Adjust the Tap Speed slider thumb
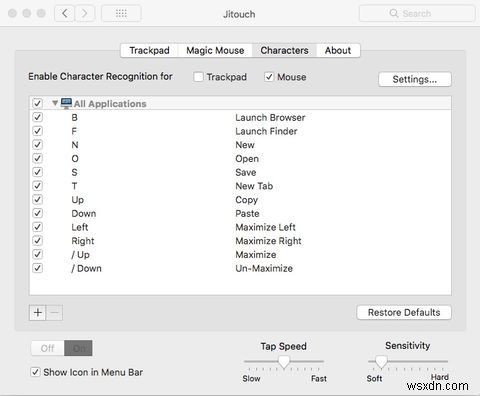The width and height of the screenshot is (480, 396). coord(284,362)
